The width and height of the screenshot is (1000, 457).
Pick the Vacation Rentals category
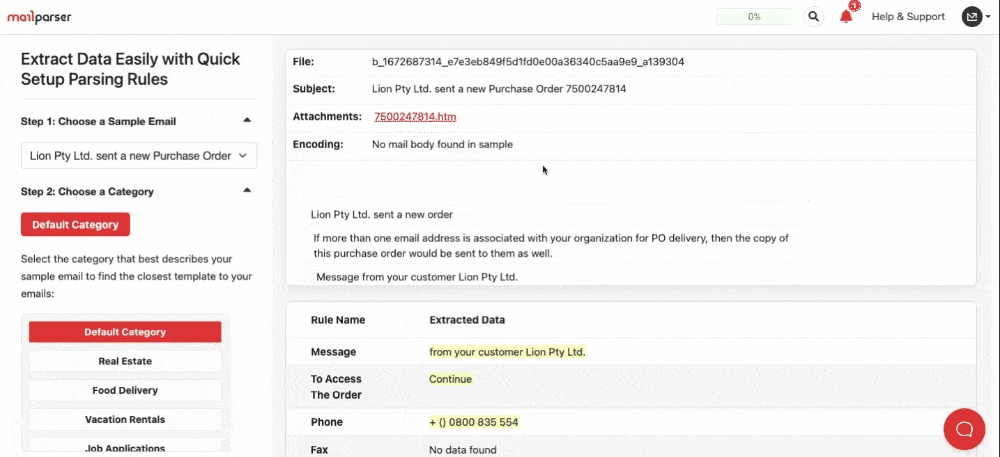pyautogui.click(x=125, y=419)
